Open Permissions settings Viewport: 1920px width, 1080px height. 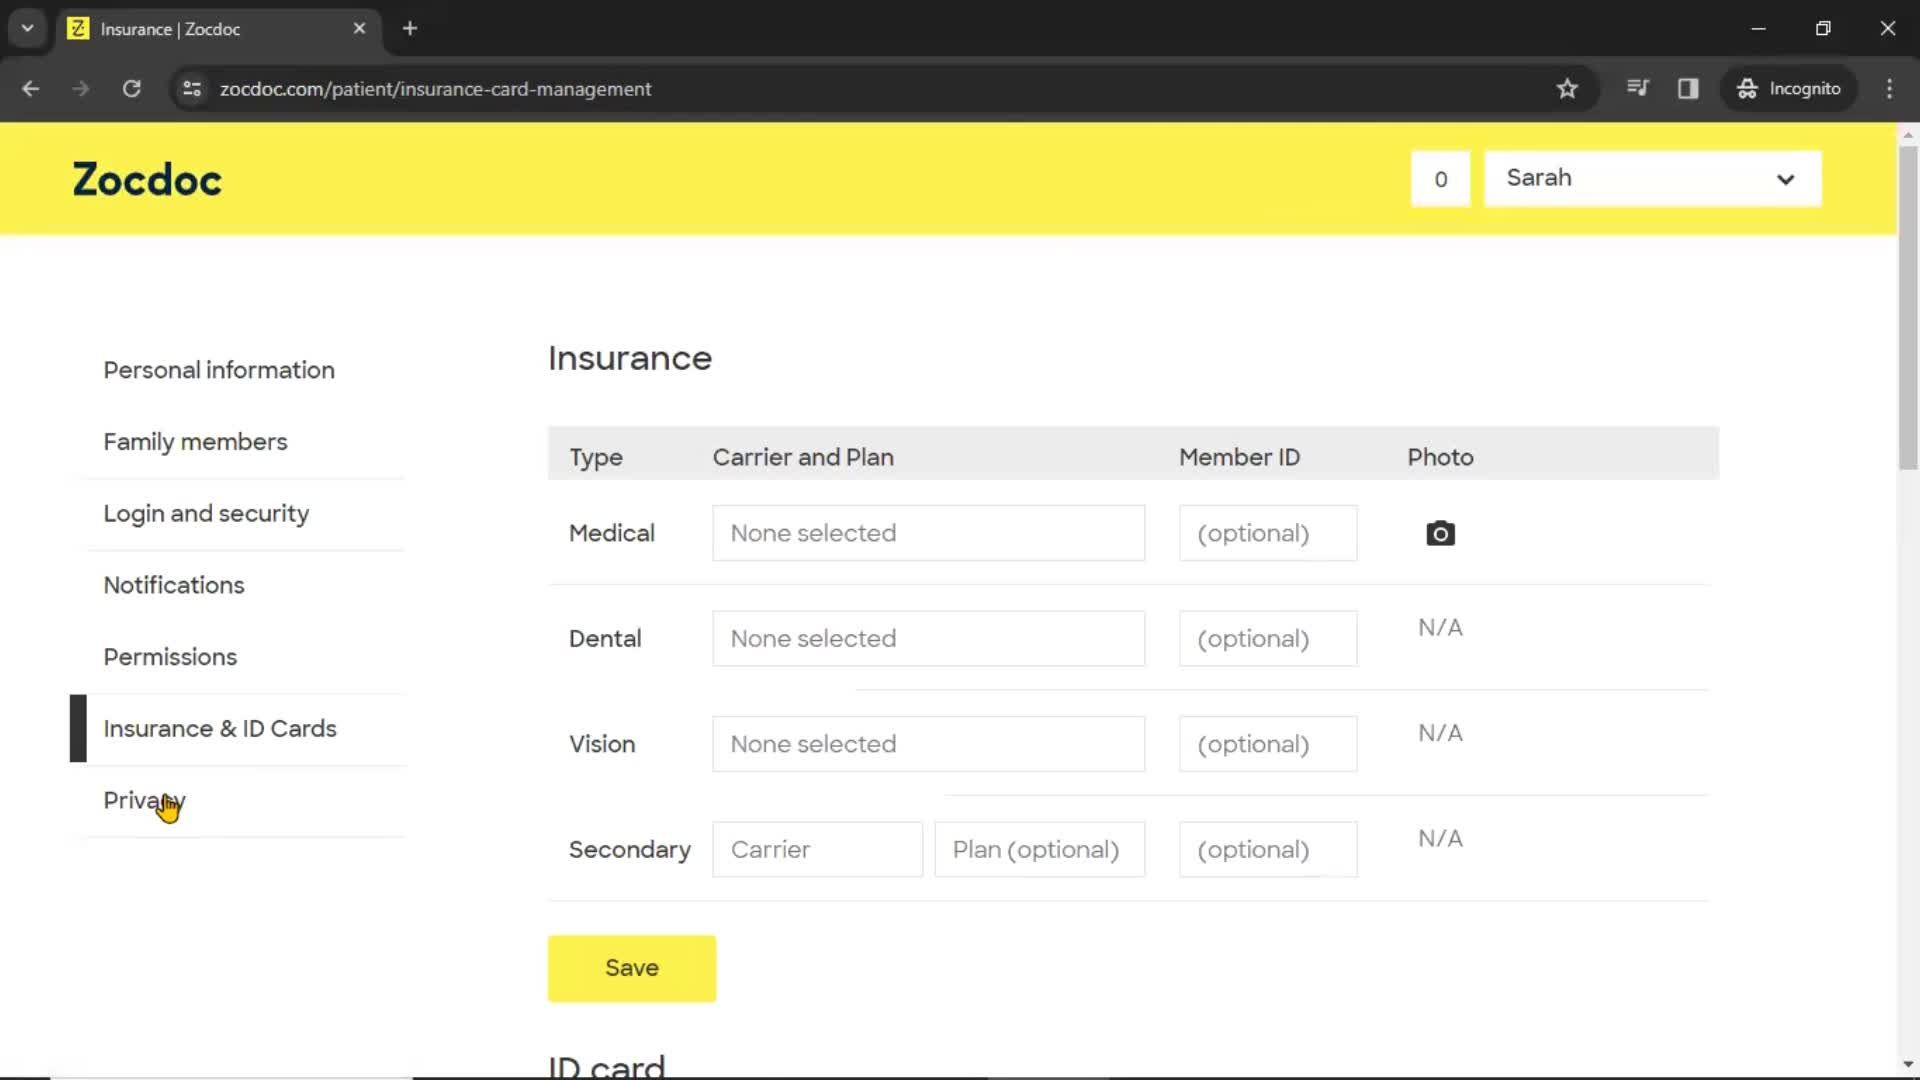(x=170, y=657)
